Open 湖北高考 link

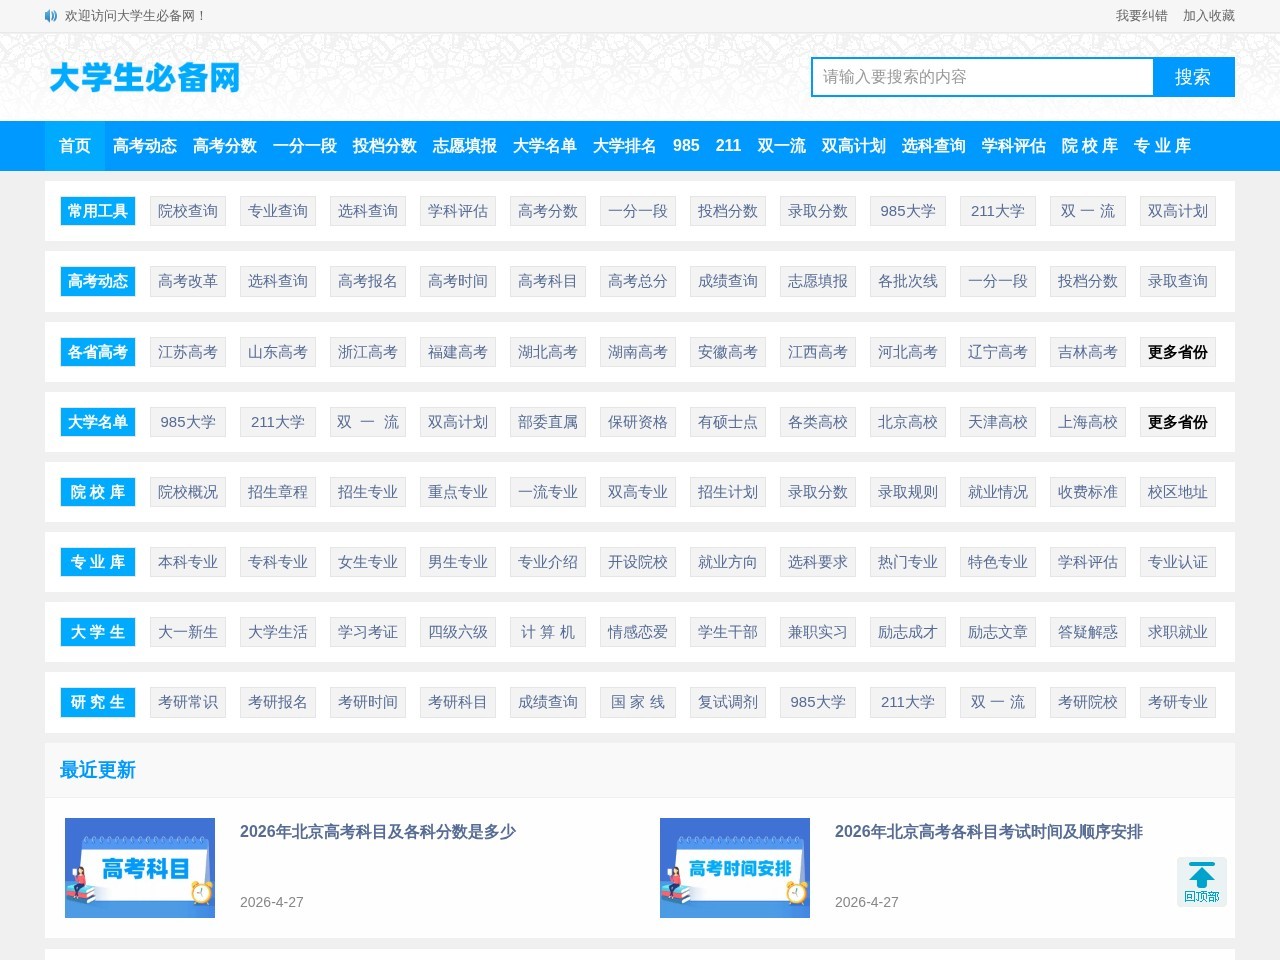tap(548, 352)
